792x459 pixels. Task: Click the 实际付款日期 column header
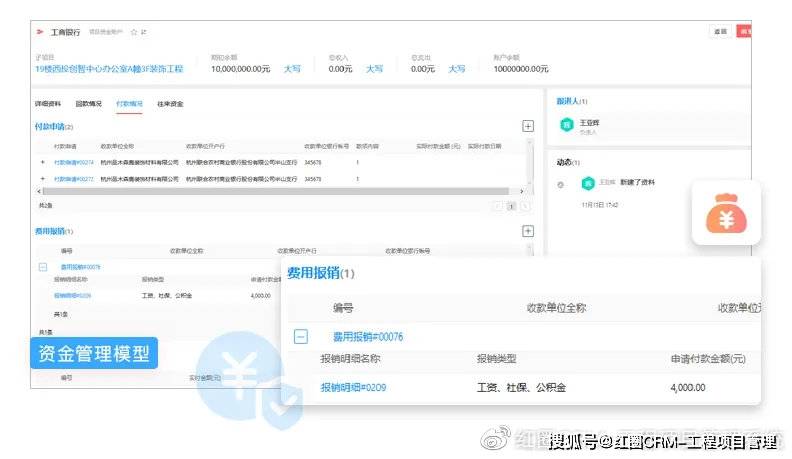[x=484, y=146]
